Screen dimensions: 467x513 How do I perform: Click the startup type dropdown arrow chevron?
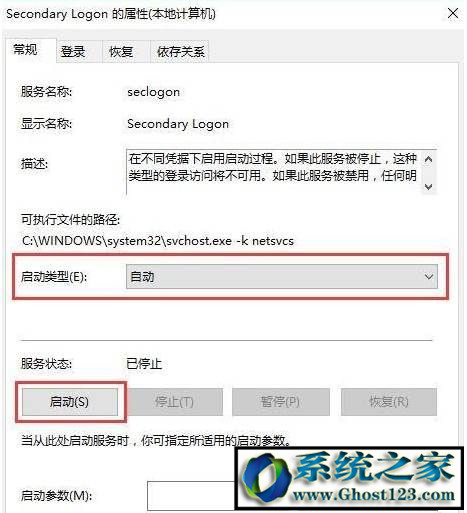tap(428, 277)
